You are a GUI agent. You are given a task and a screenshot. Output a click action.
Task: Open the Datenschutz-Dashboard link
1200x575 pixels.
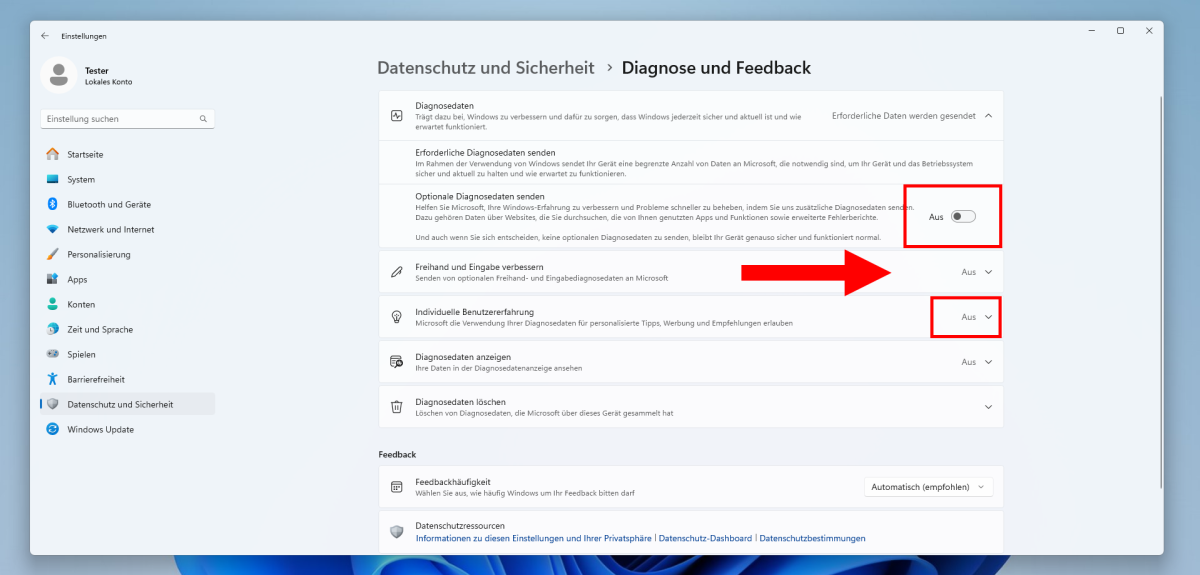705,538
